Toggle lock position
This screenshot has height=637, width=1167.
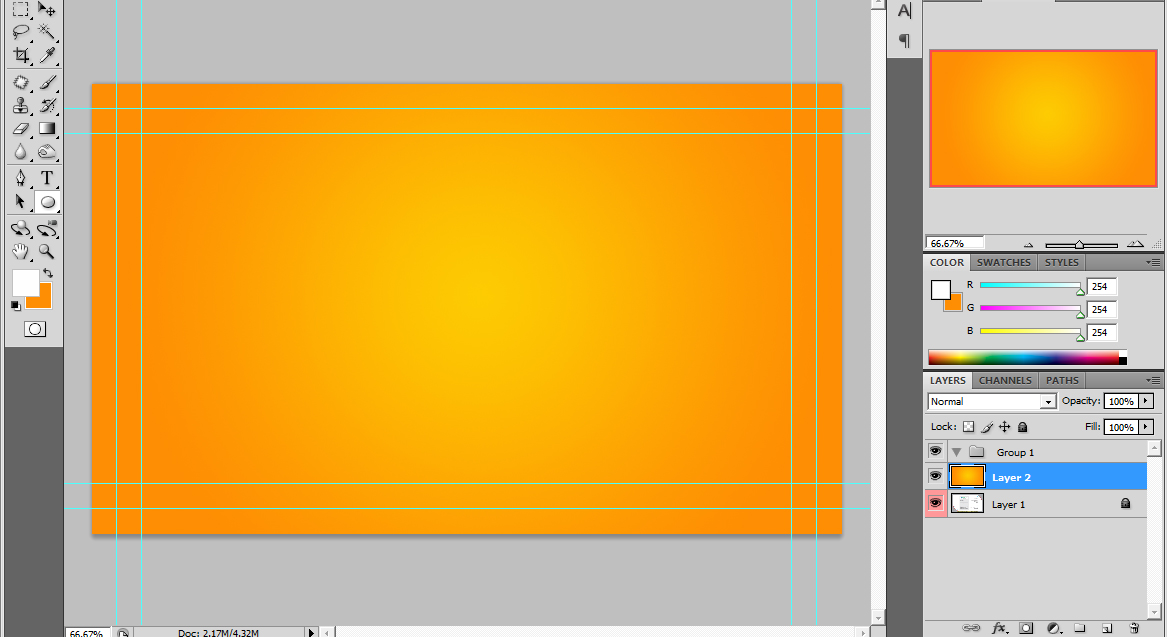(x=1005, y=426)
